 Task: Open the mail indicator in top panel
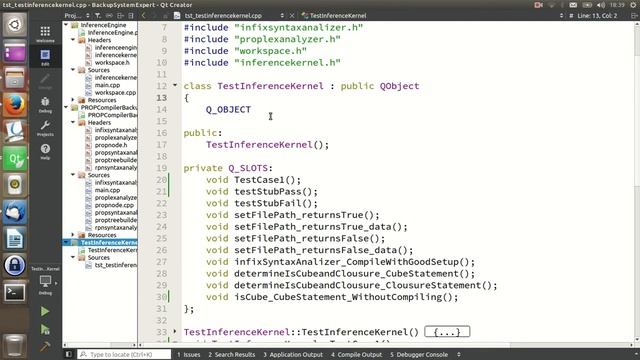click(573, 5)
